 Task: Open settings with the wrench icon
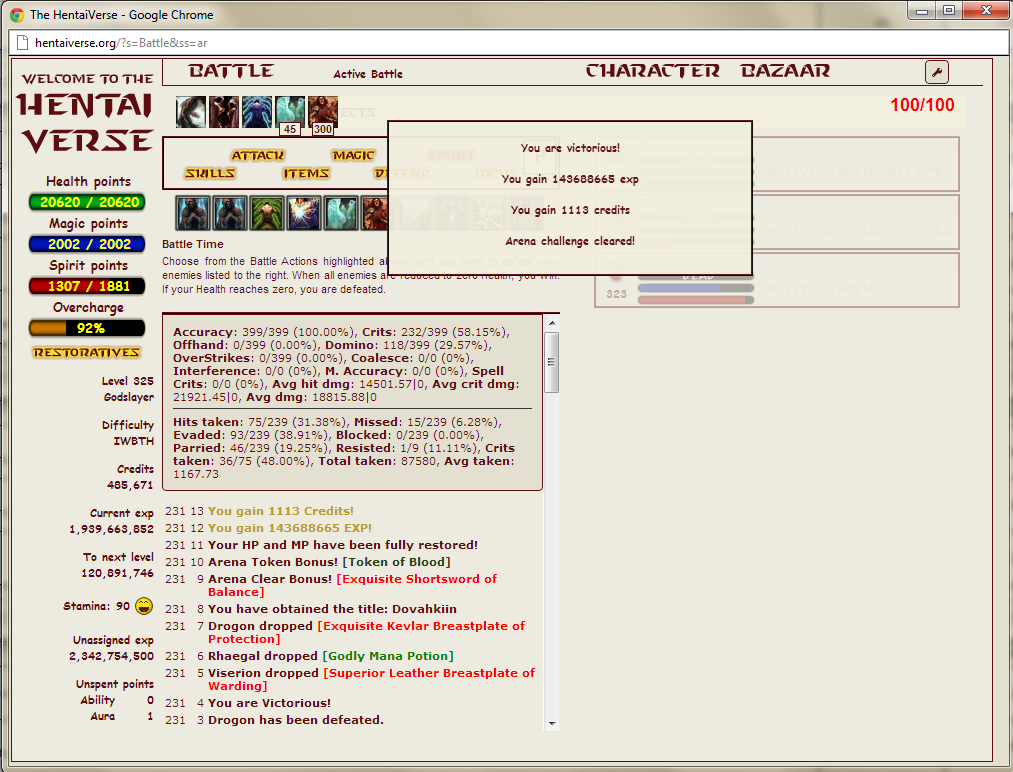point(937,72)
